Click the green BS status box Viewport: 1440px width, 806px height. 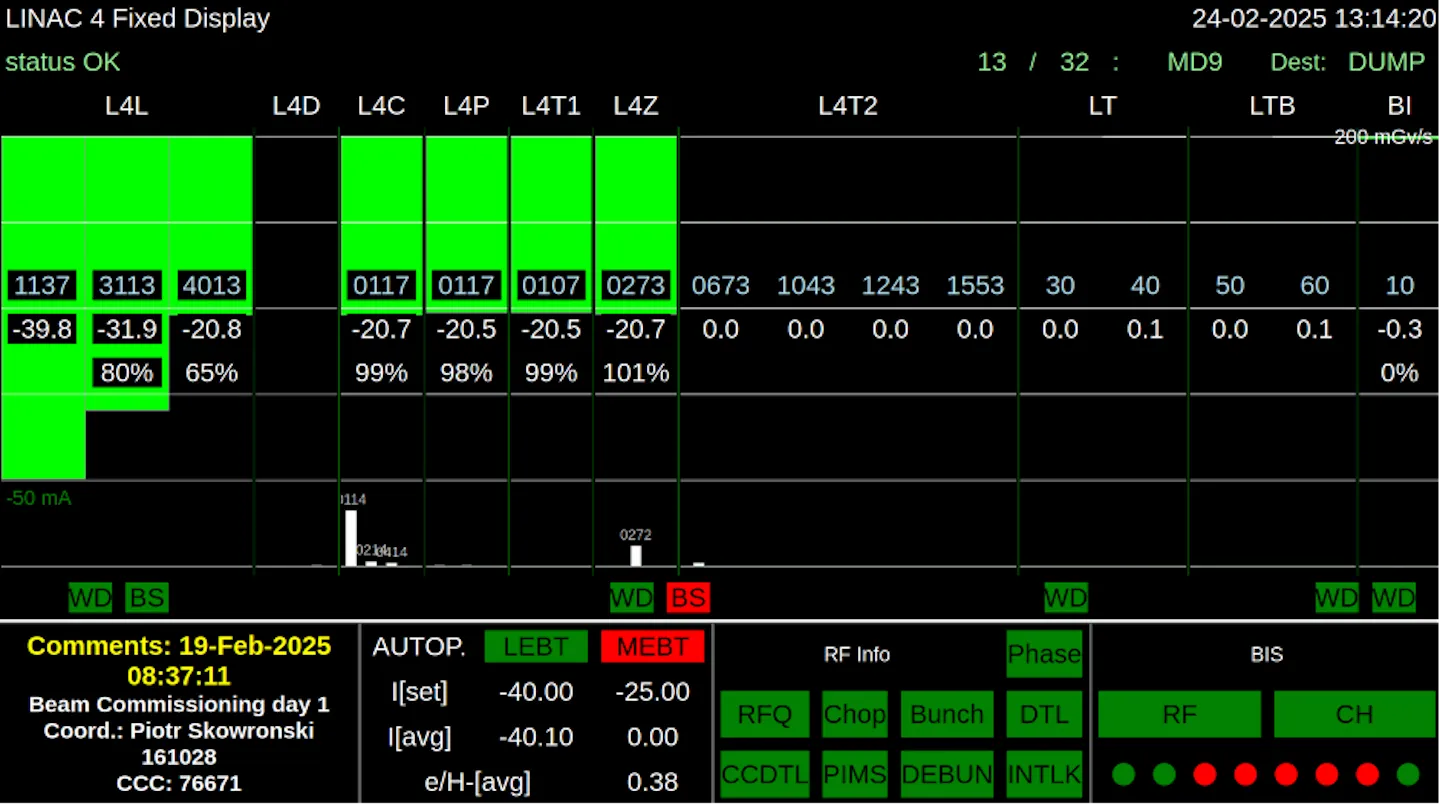[x=147, y=598]
